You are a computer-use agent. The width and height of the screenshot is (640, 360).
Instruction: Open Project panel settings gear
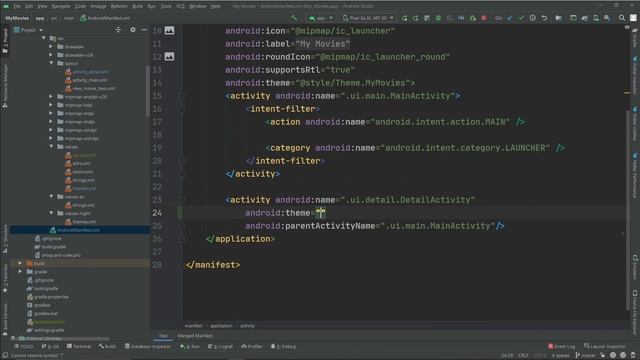tap(133, 30)
